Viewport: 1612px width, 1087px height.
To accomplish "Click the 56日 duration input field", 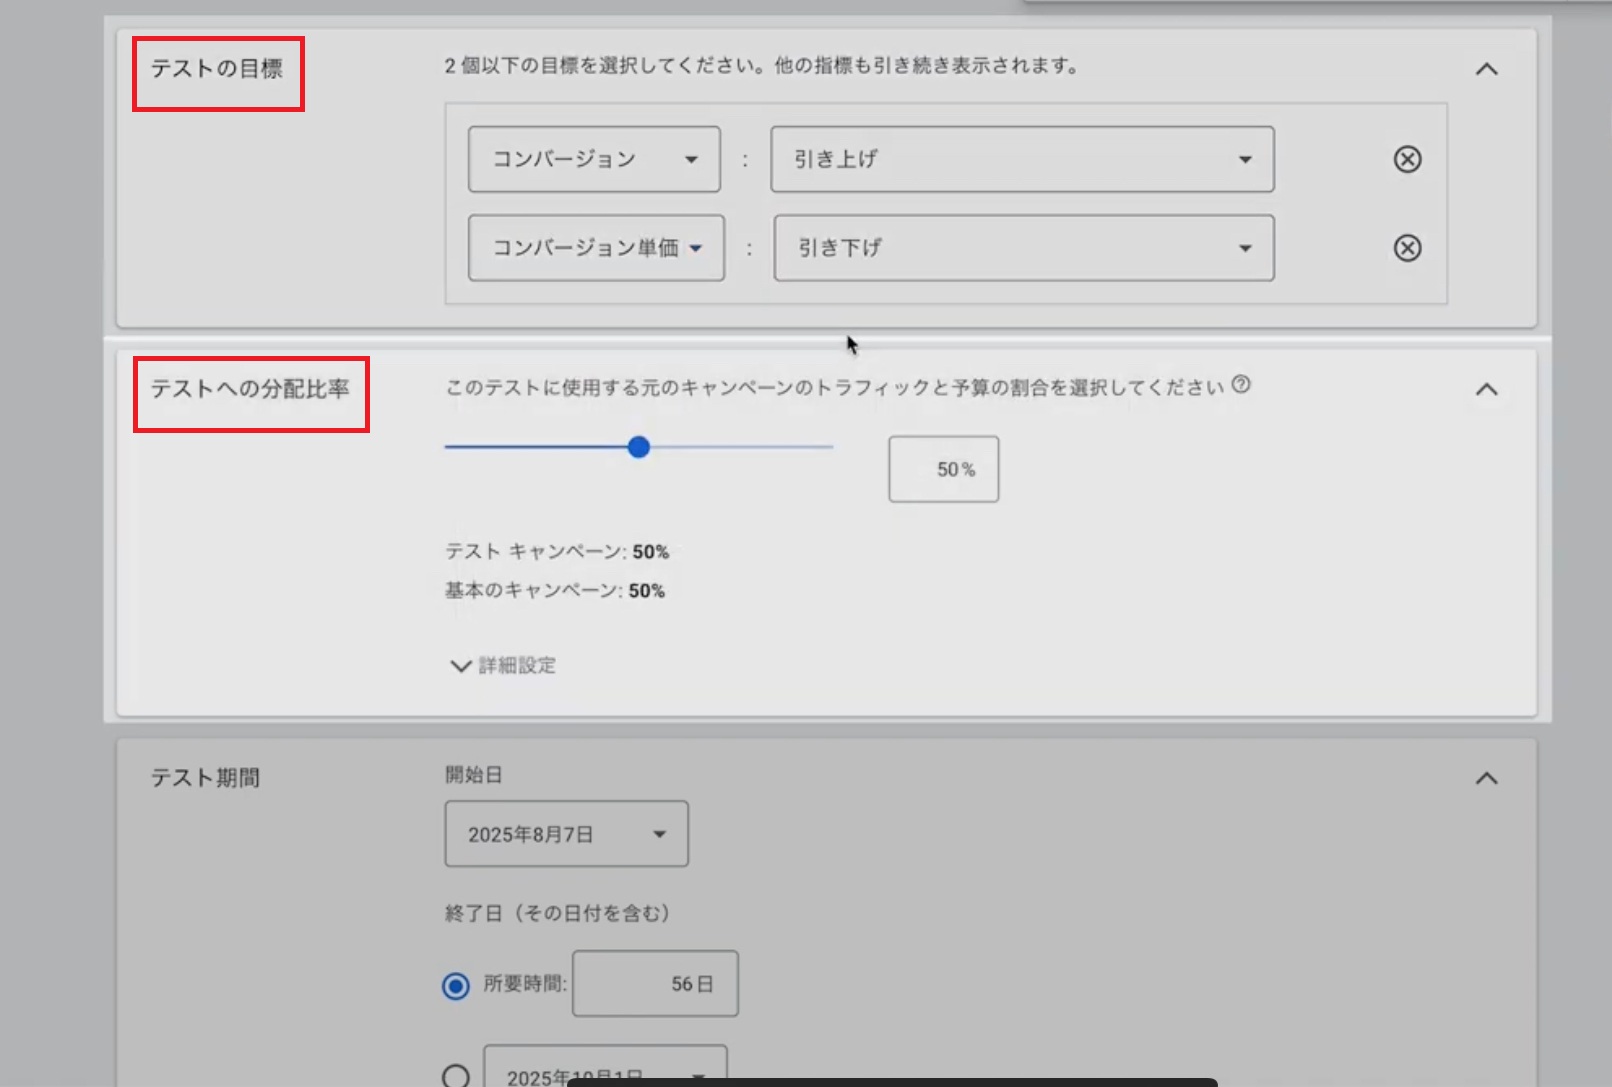I will tap(655, 984).
